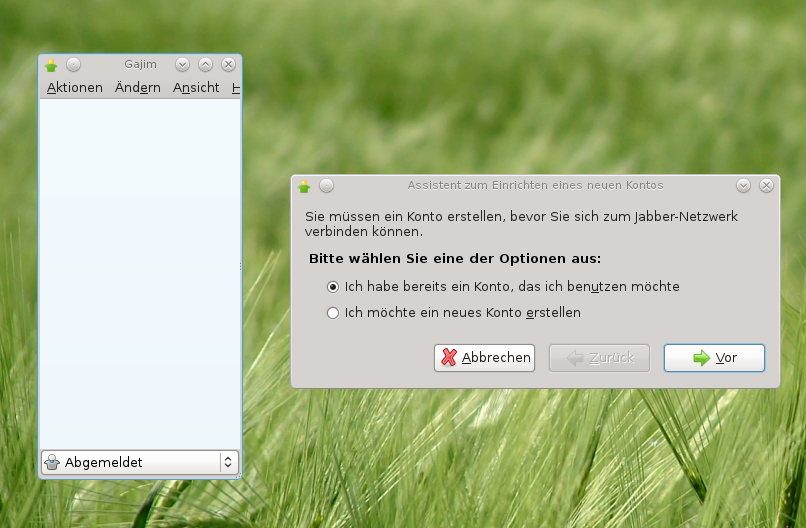Open the Ändern menu

click(x=138, y=88)
